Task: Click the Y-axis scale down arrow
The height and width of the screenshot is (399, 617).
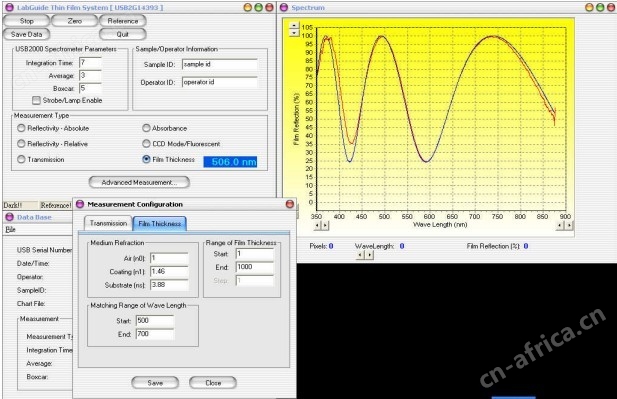Action: (294, 33)
